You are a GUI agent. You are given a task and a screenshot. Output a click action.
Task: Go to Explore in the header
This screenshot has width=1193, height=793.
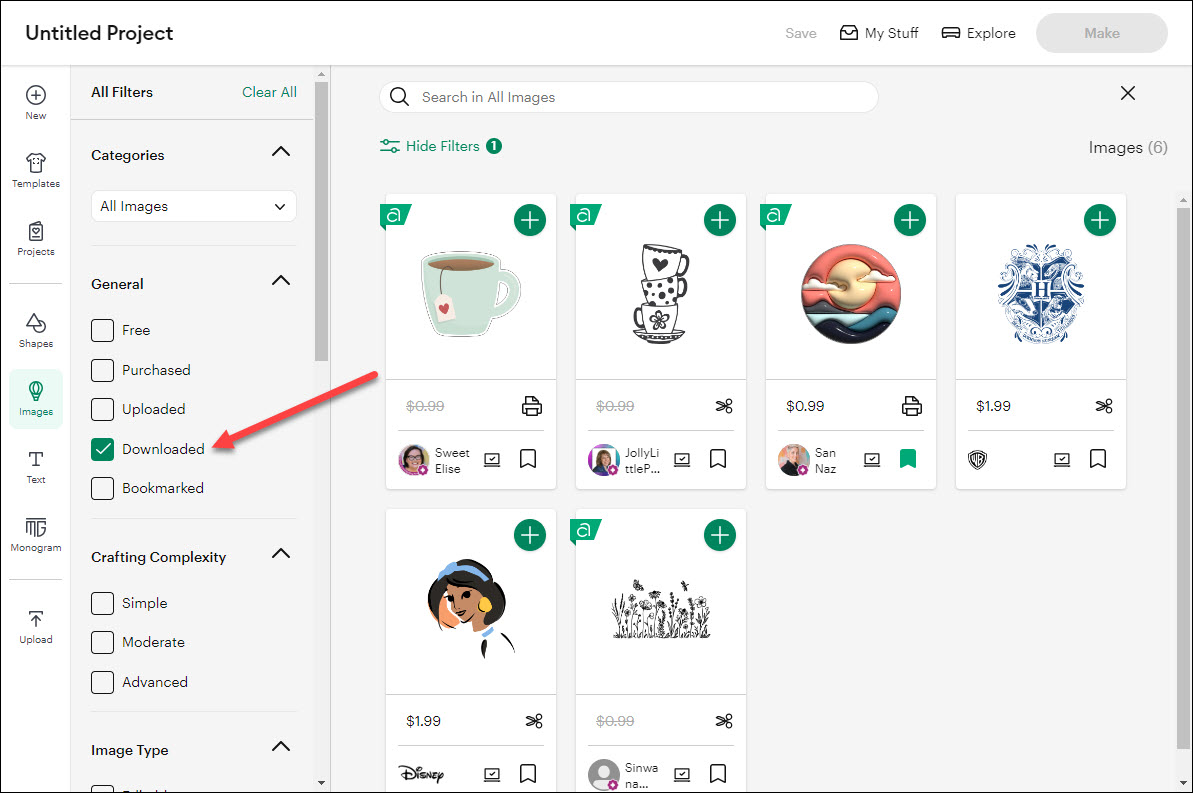(978, 33)
